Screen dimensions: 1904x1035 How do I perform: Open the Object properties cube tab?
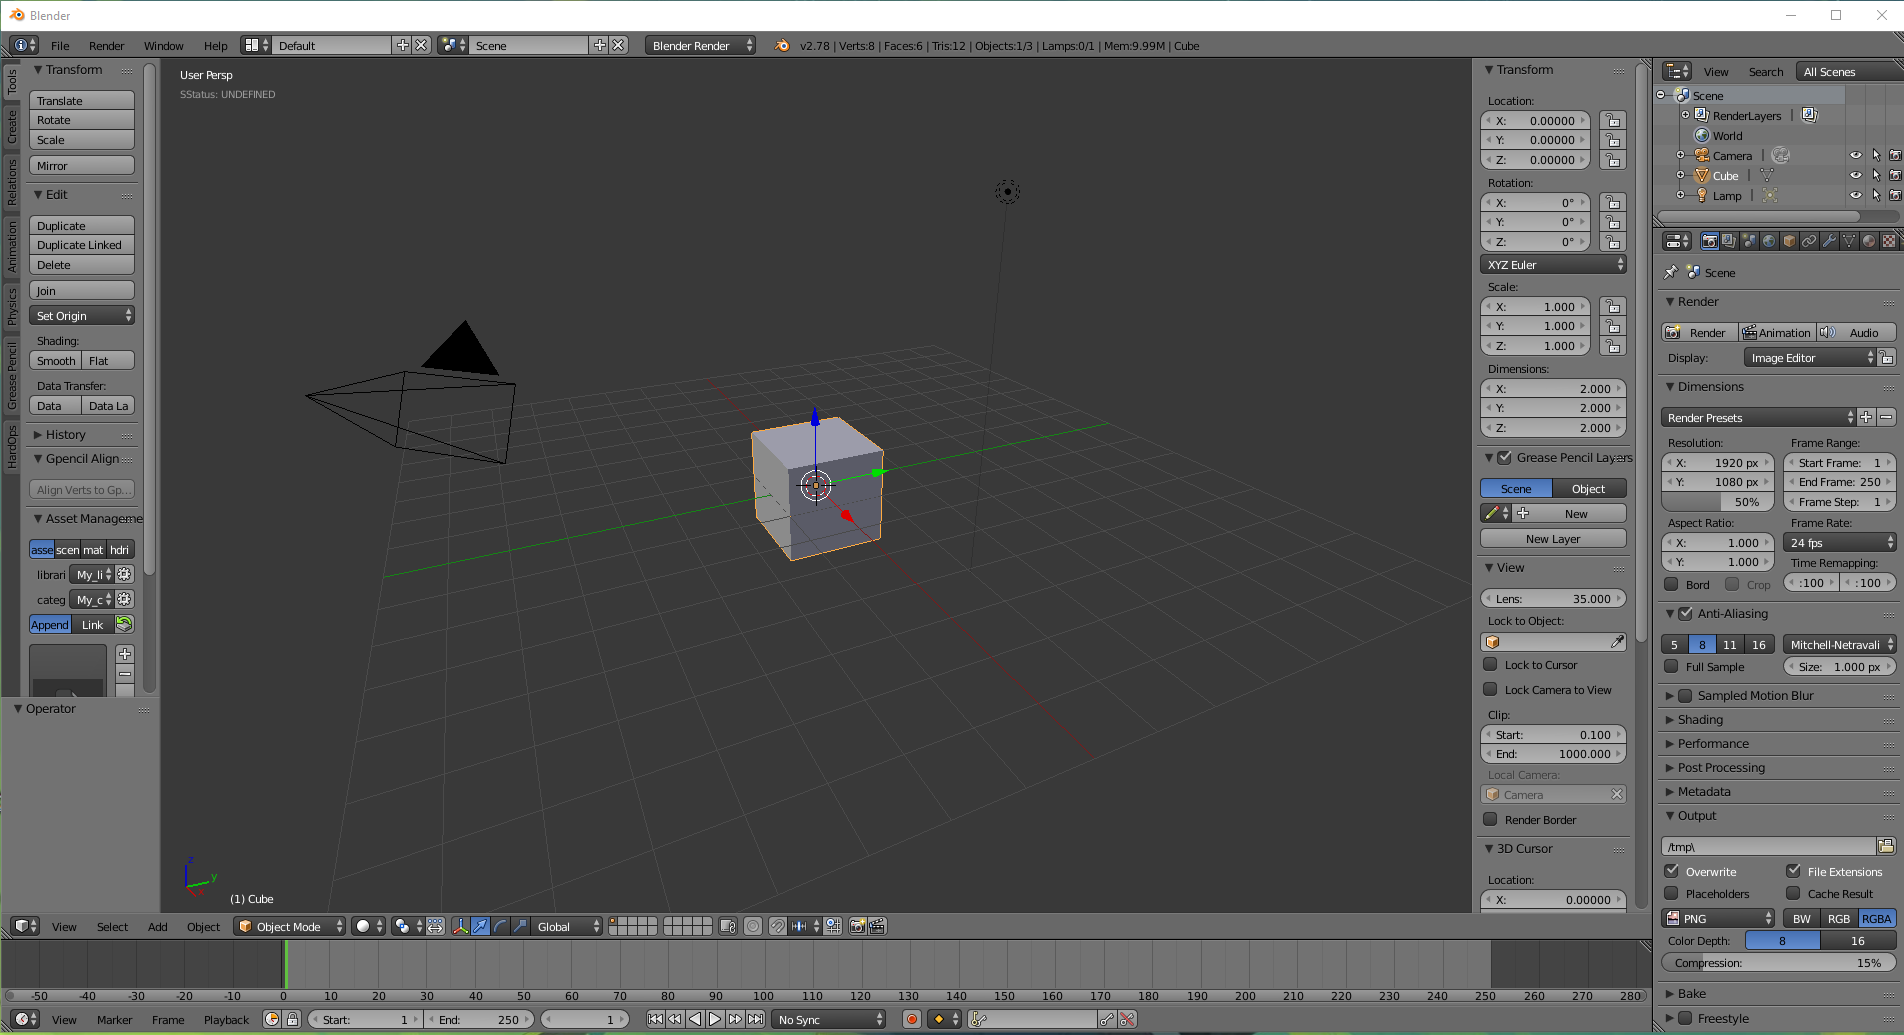1789,241
